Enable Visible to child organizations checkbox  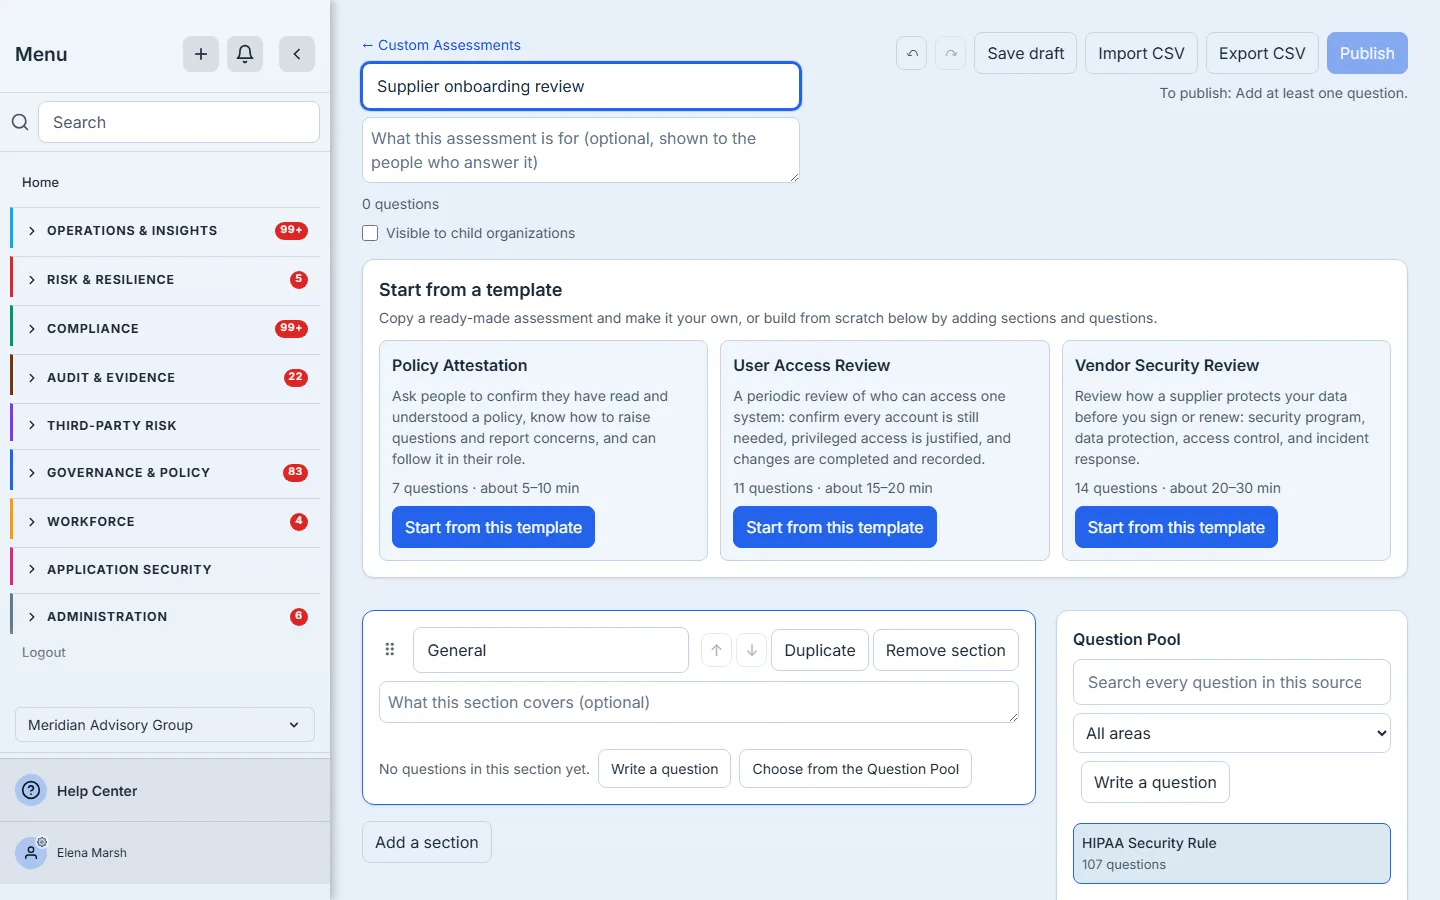(x=370, y=233)
